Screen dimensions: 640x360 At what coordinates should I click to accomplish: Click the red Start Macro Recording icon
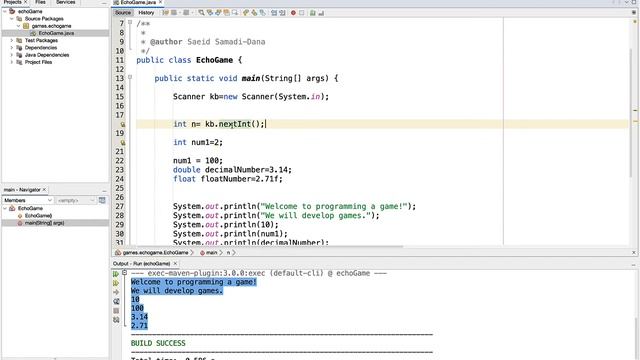click(x=293, y=13)
